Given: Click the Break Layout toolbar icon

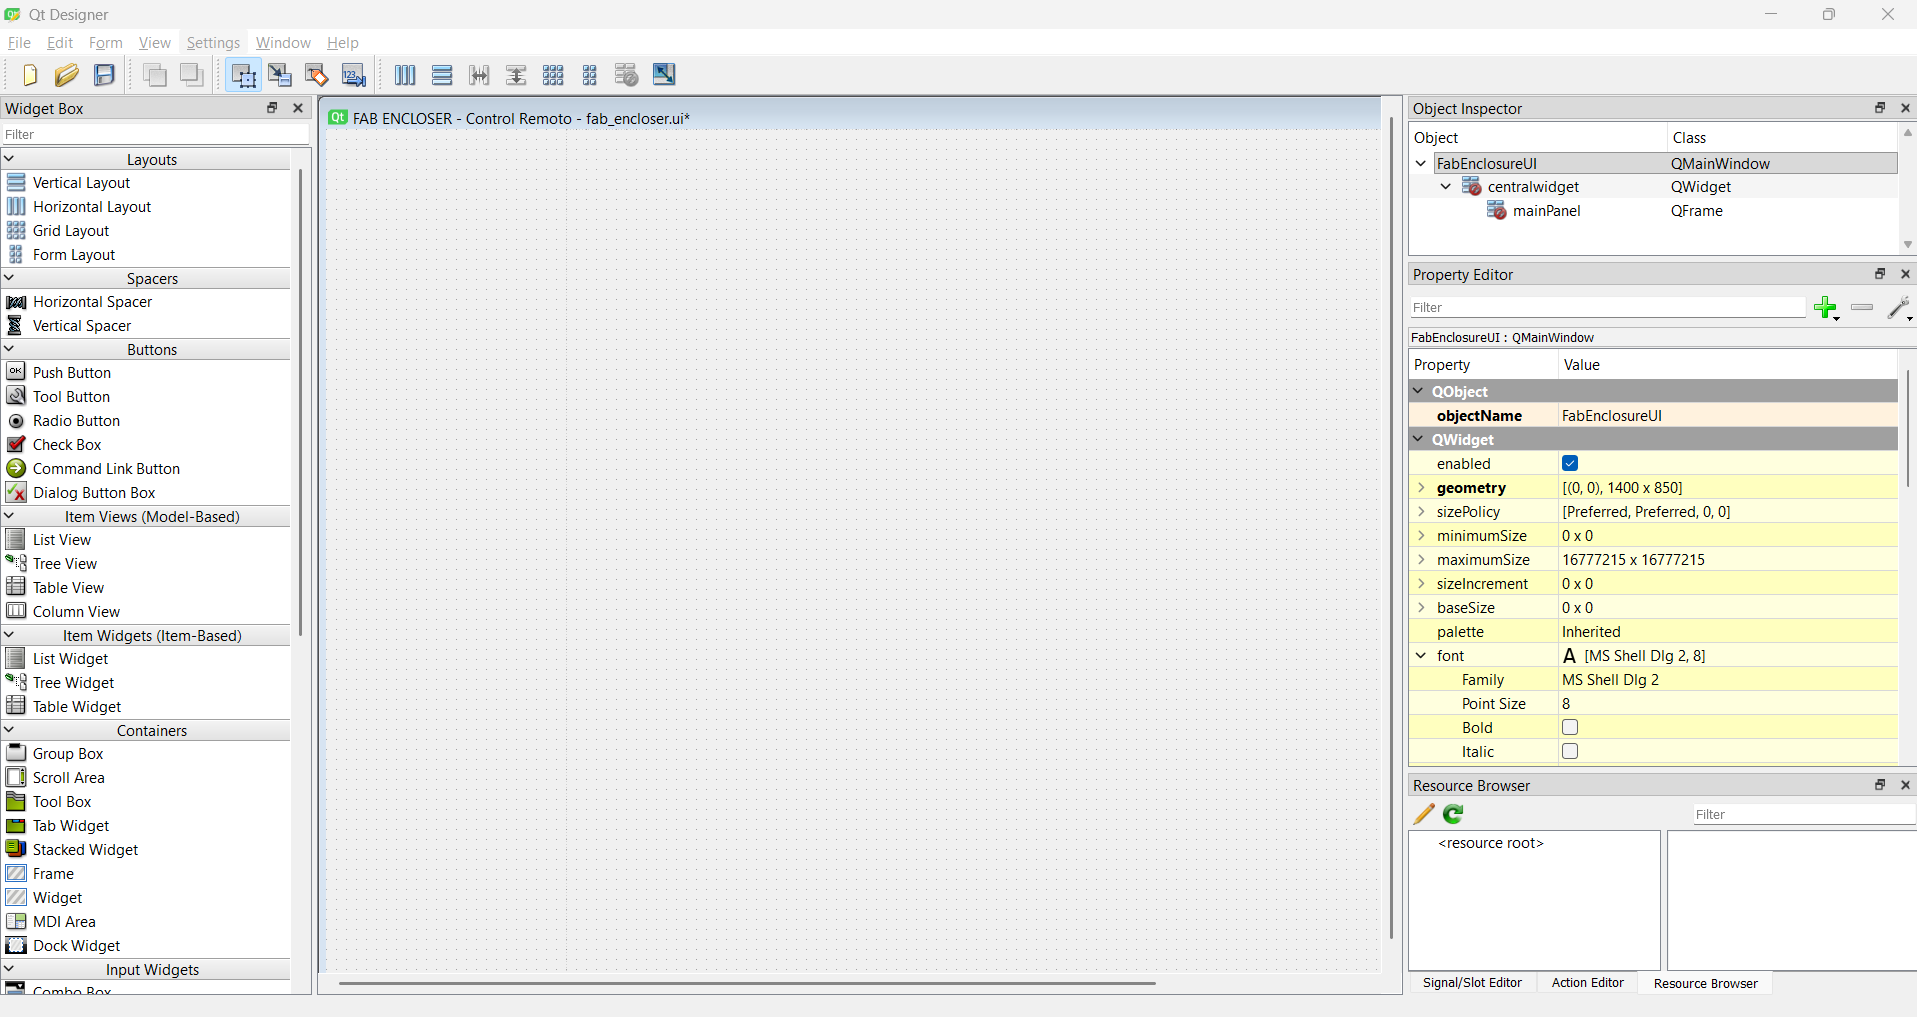Looking at the screenshot, I should [x=627, y=75].
